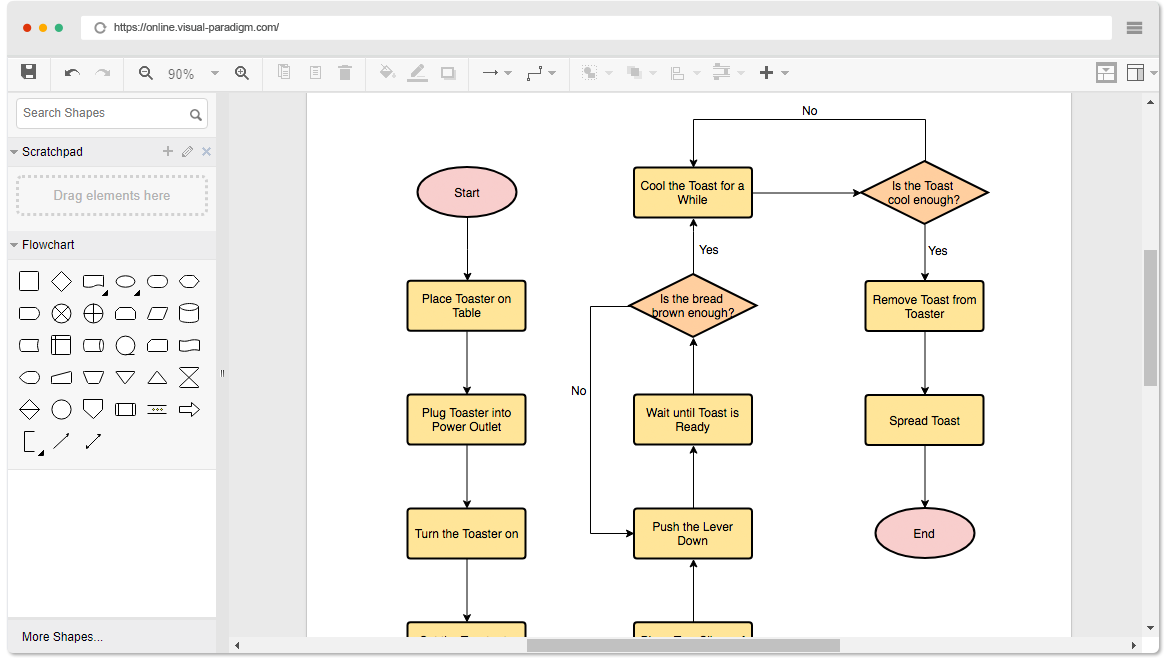Undo the last action
This screenshot has width=1170, height=665.
(x=70, y=72)
